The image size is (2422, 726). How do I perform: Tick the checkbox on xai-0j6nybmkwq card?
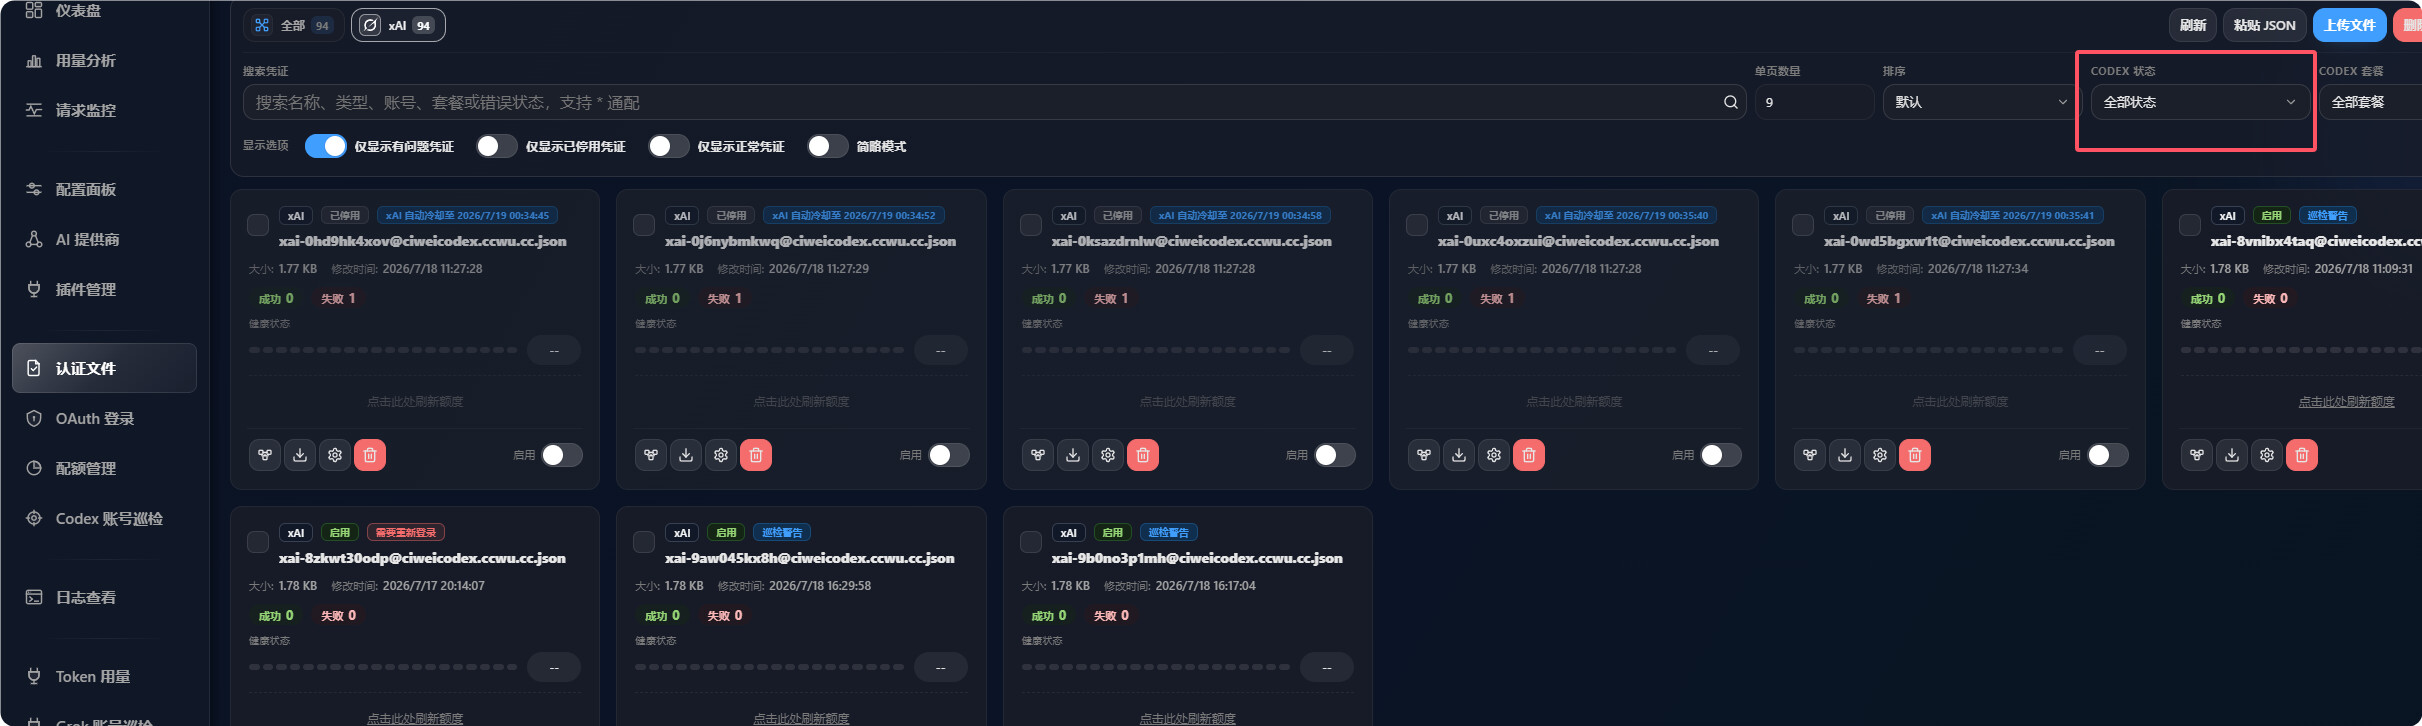tap(644, 225)
